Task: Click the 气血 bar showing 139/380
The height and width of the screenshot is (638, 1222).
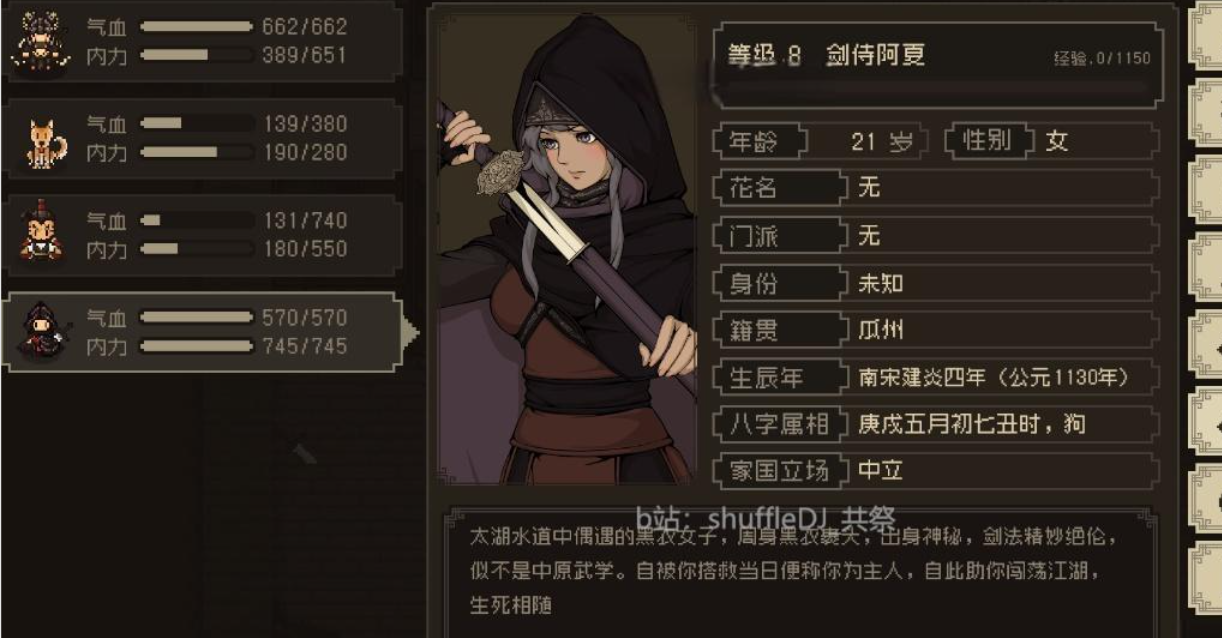Action: pos(196,124)
